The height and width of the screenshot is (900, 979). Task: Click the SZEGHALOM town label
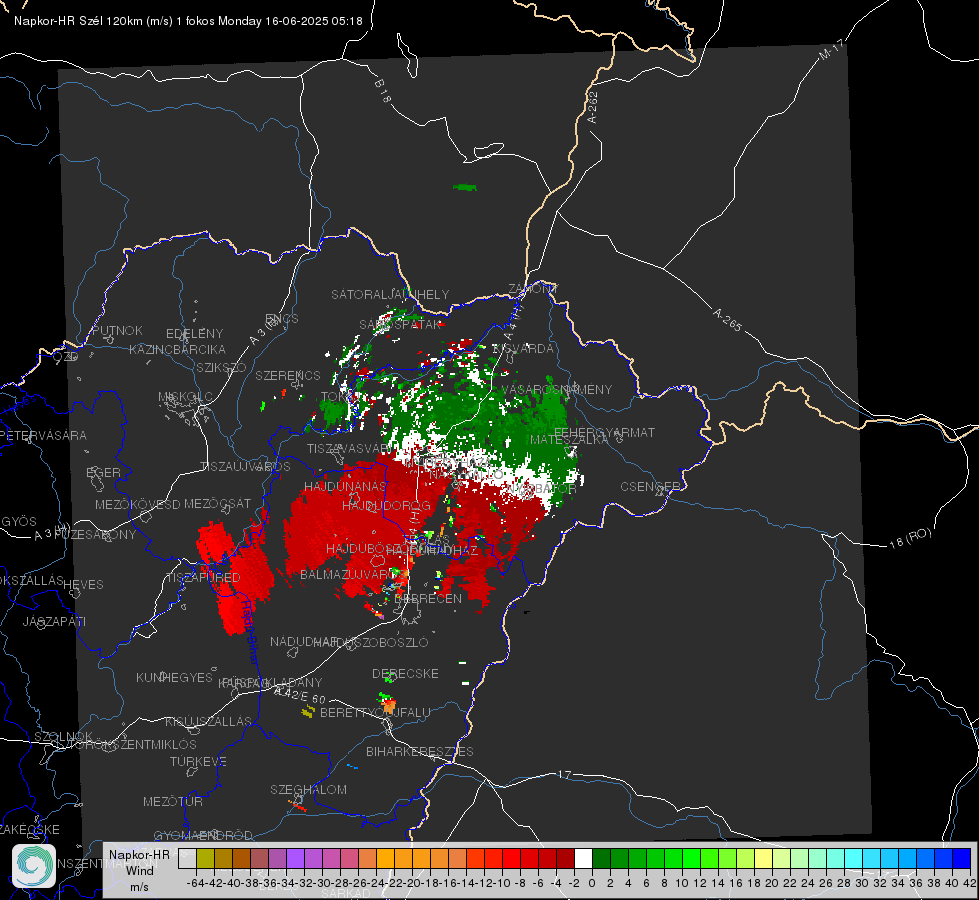point(308,789)
